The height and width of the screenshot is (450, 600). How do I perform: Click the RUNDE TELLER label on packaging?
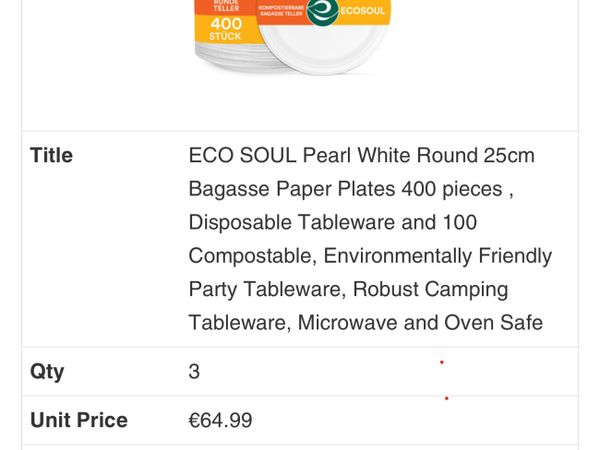(x=226, y=5)
